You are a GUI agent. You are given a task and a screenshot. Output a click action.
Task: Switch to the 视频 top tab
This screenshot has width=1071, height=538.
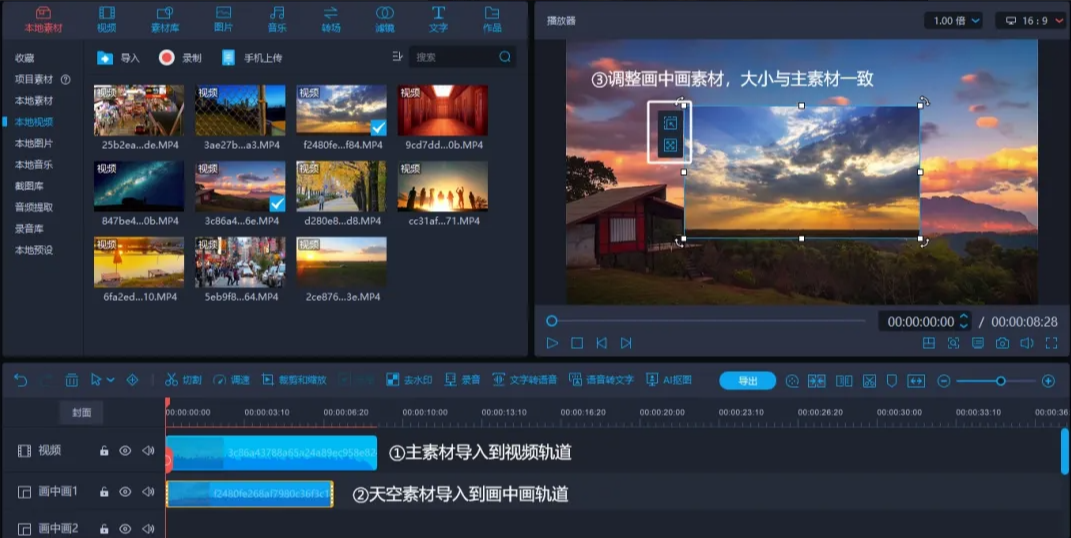point(107,19)
